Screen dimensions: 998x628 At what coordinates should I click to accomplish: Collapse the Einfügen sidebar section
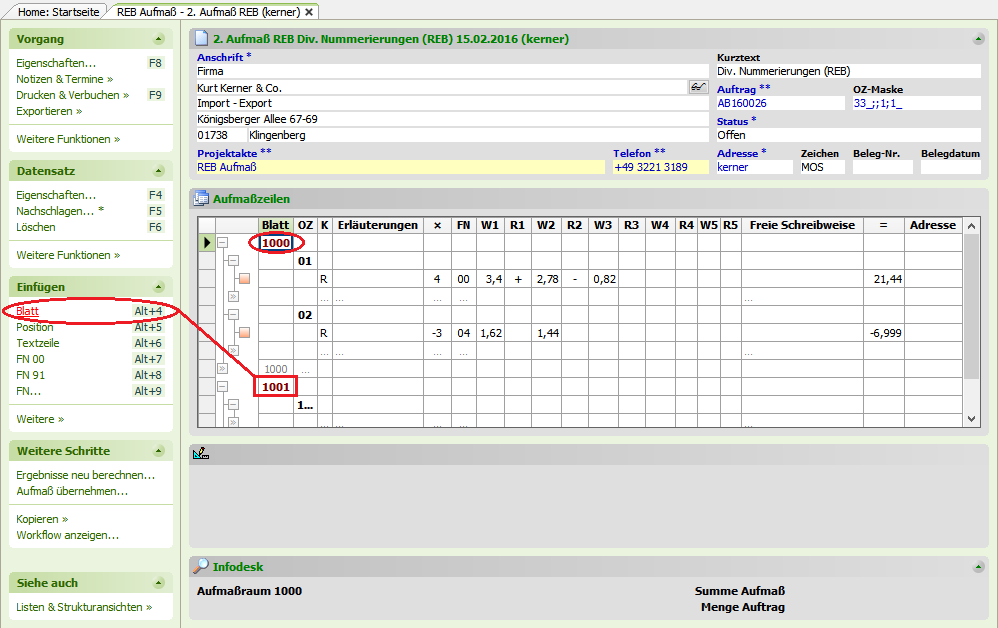tap(158, 287)
